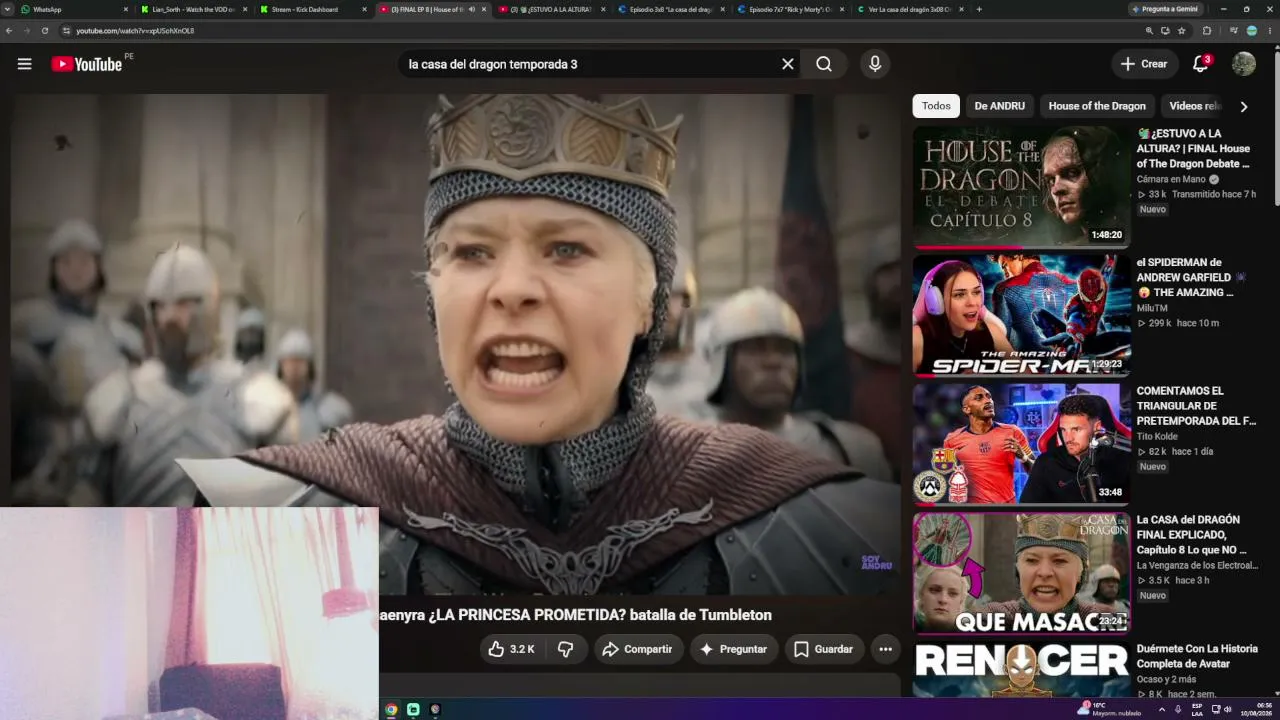Screen dimensions: 1280x720
Task: Open the Avatar RENACER video thumbnail
Action: pyautogui.click(x=1021, y=669)
